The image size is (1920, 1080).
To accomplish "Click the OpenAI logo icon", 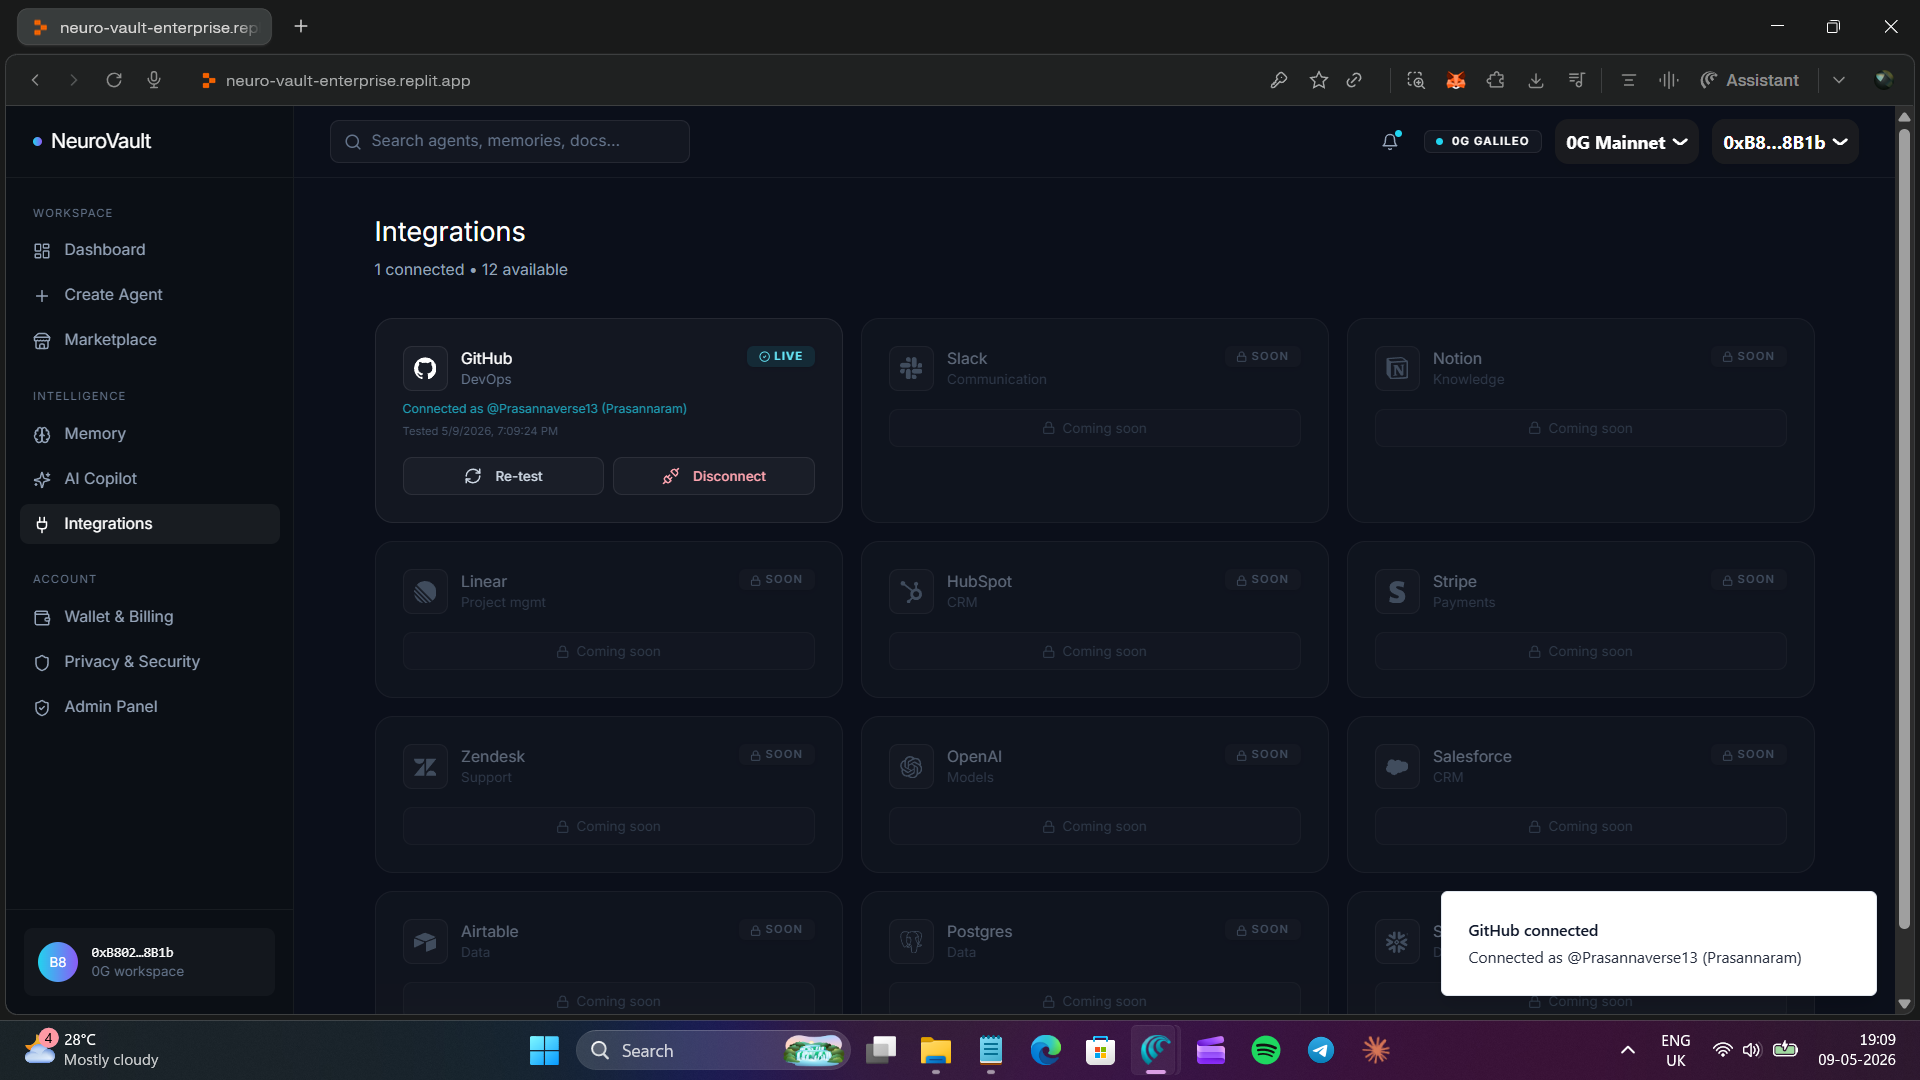I will tap(911, 766).
